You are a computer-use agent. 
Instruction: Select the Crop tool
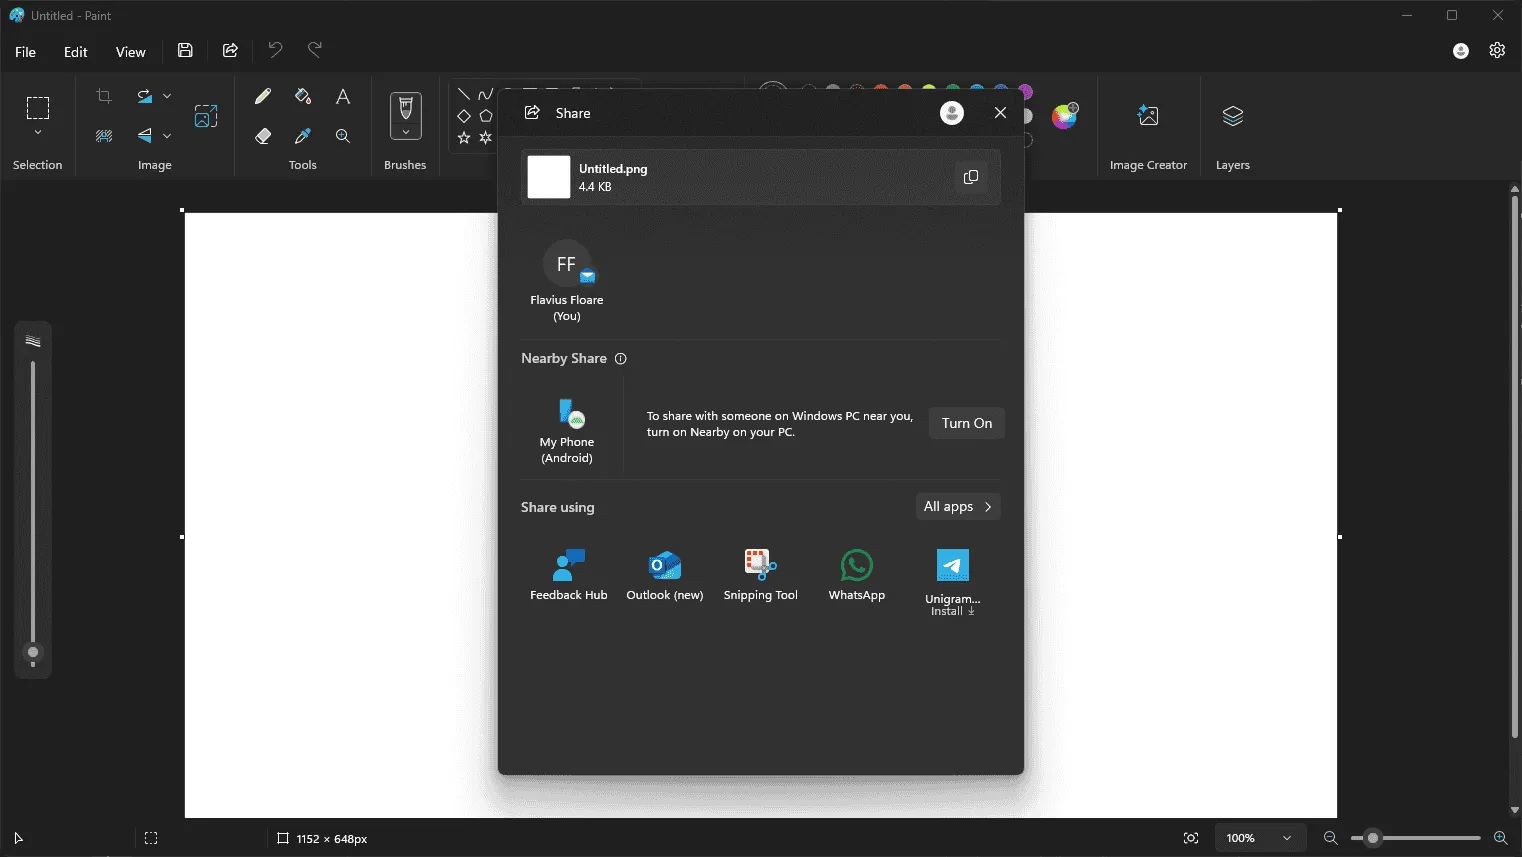[104, 96]
